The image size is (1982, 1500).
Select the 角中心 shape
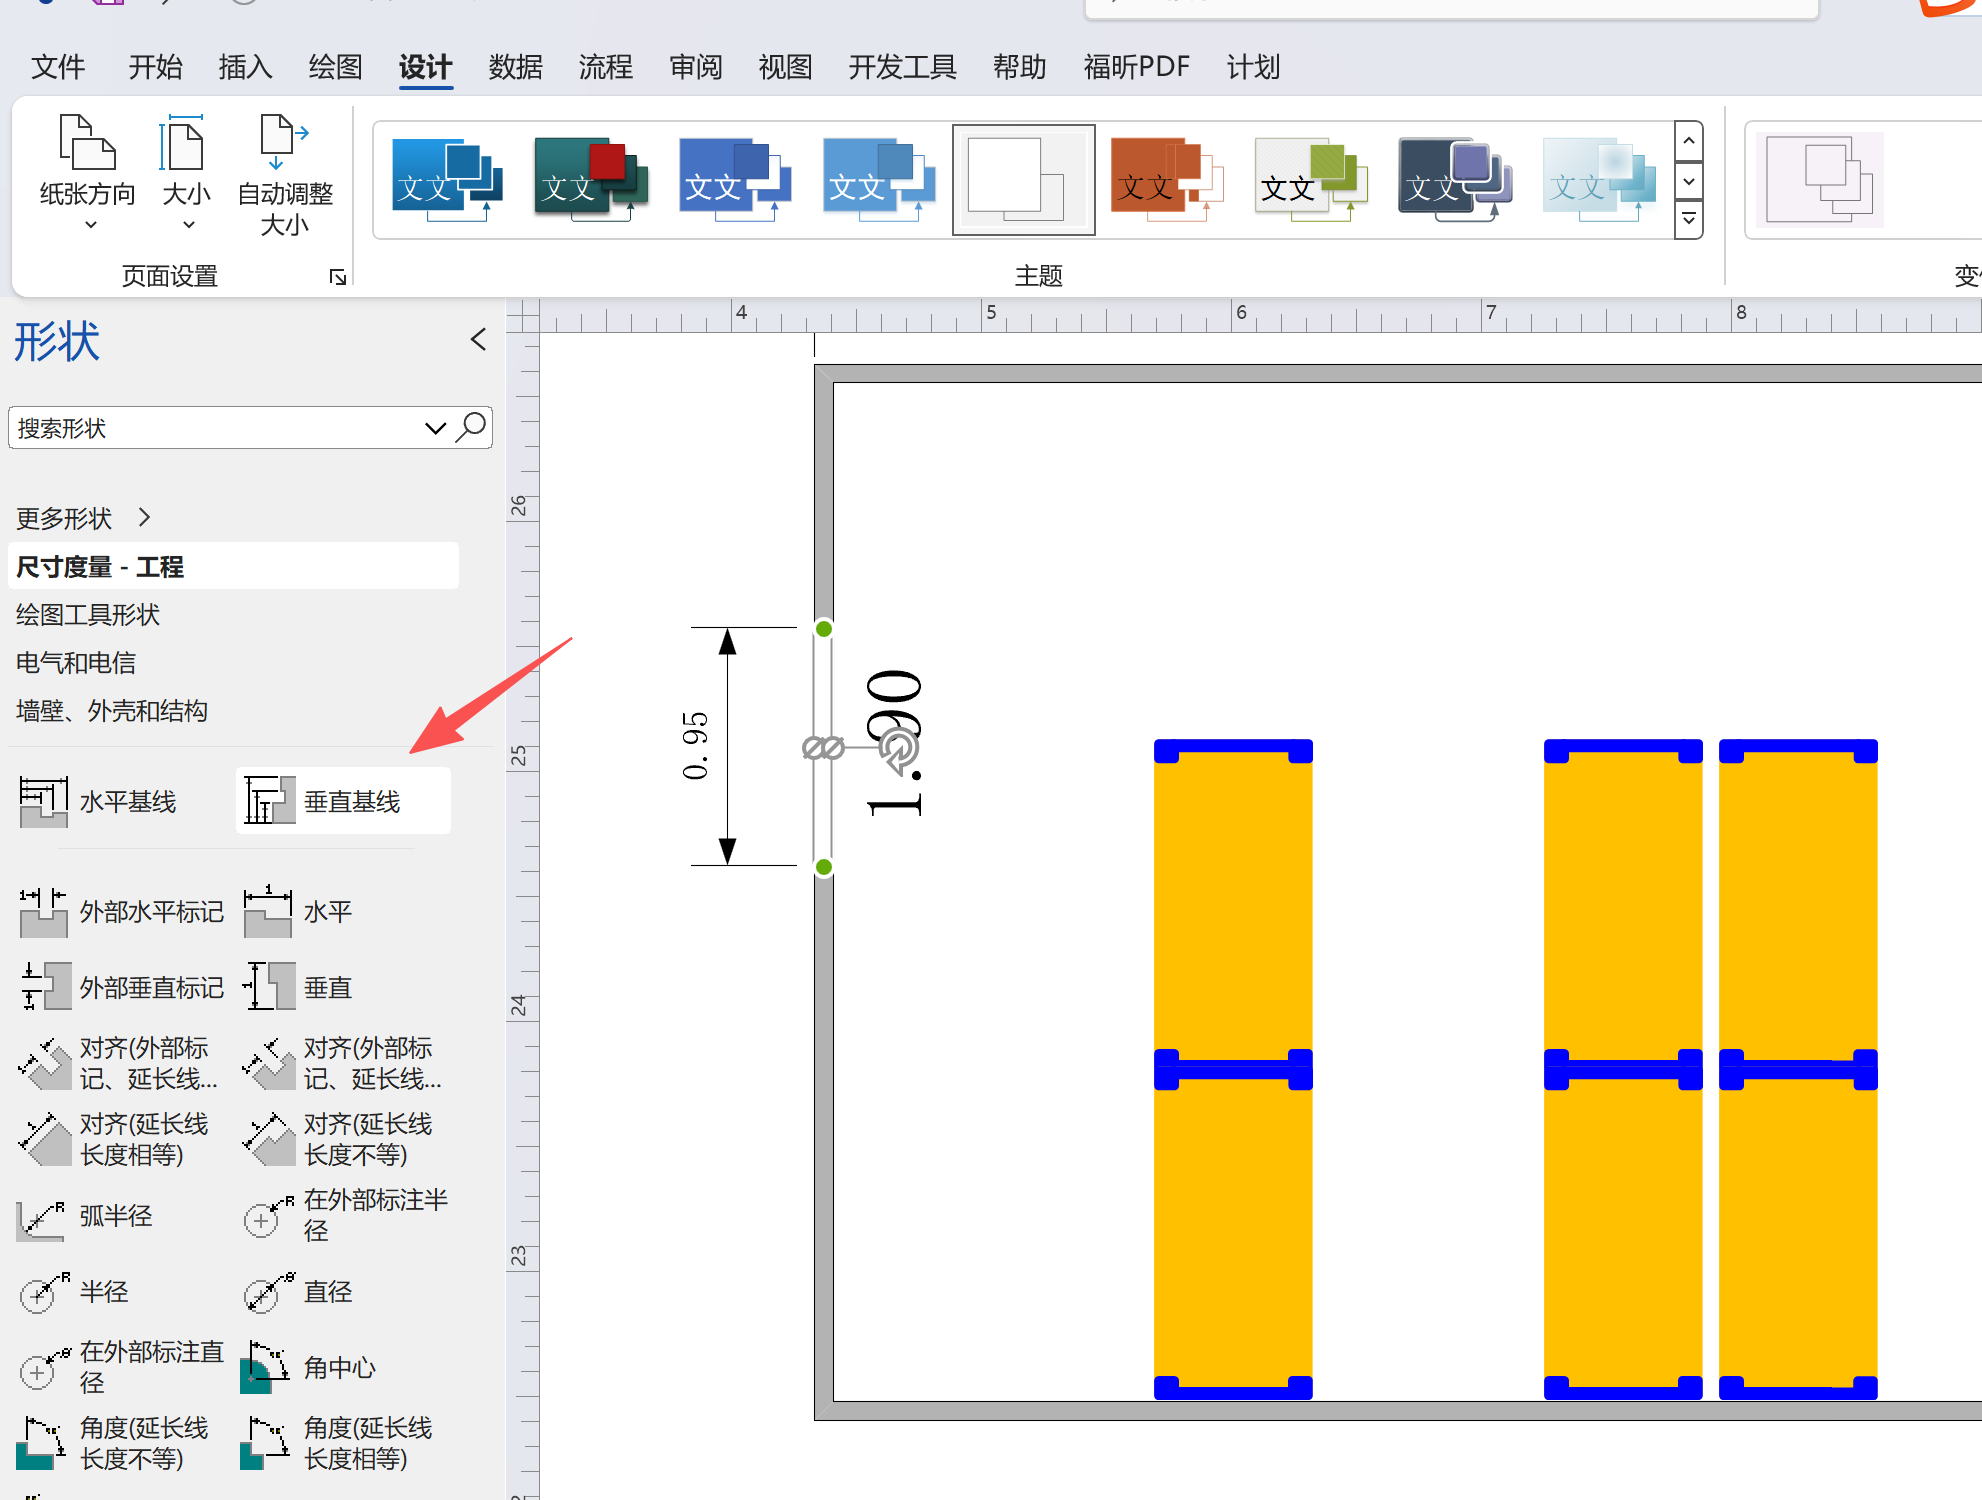click(x=309, y=1367)
